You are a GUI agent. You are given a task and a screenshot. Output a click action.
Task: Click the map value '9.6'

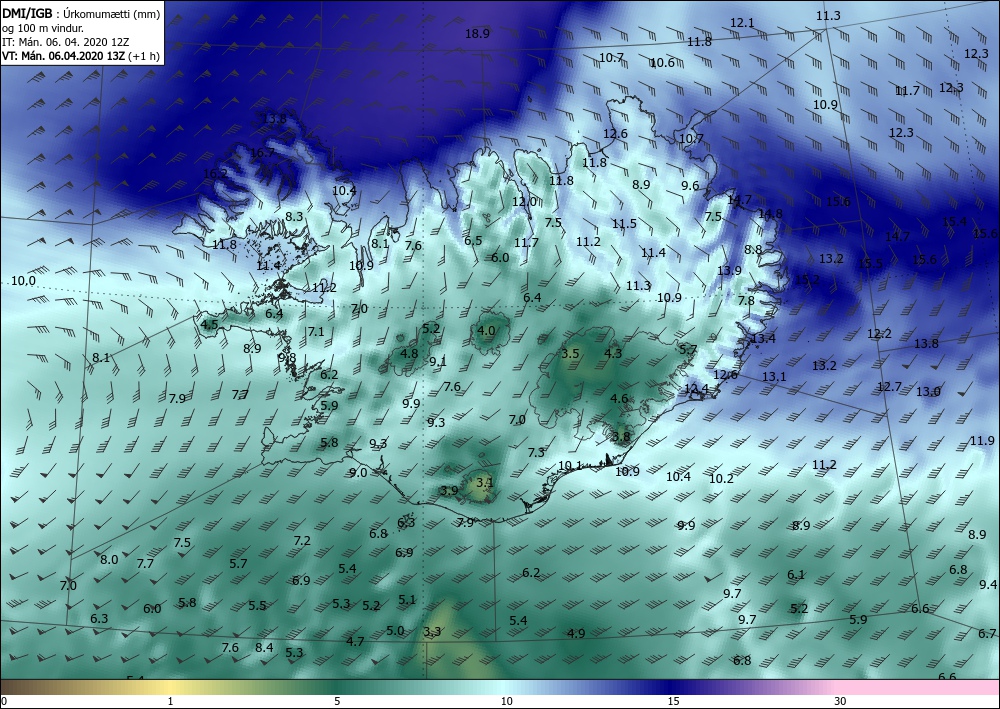tap(690, 186)
